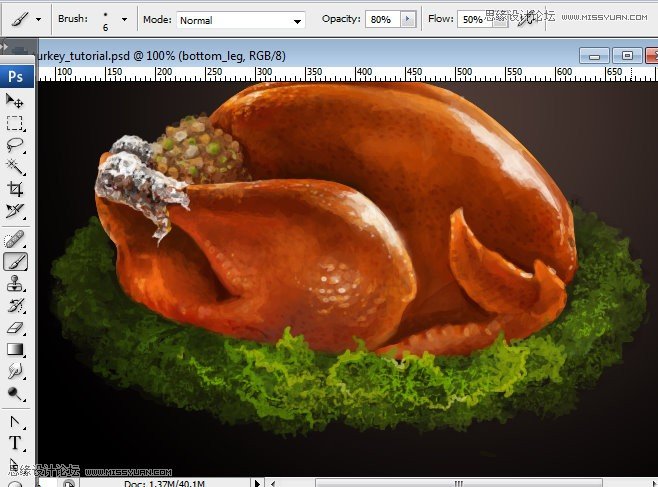Click the Opacity 80% field
The image size is (658, 487).
(382, 19)
